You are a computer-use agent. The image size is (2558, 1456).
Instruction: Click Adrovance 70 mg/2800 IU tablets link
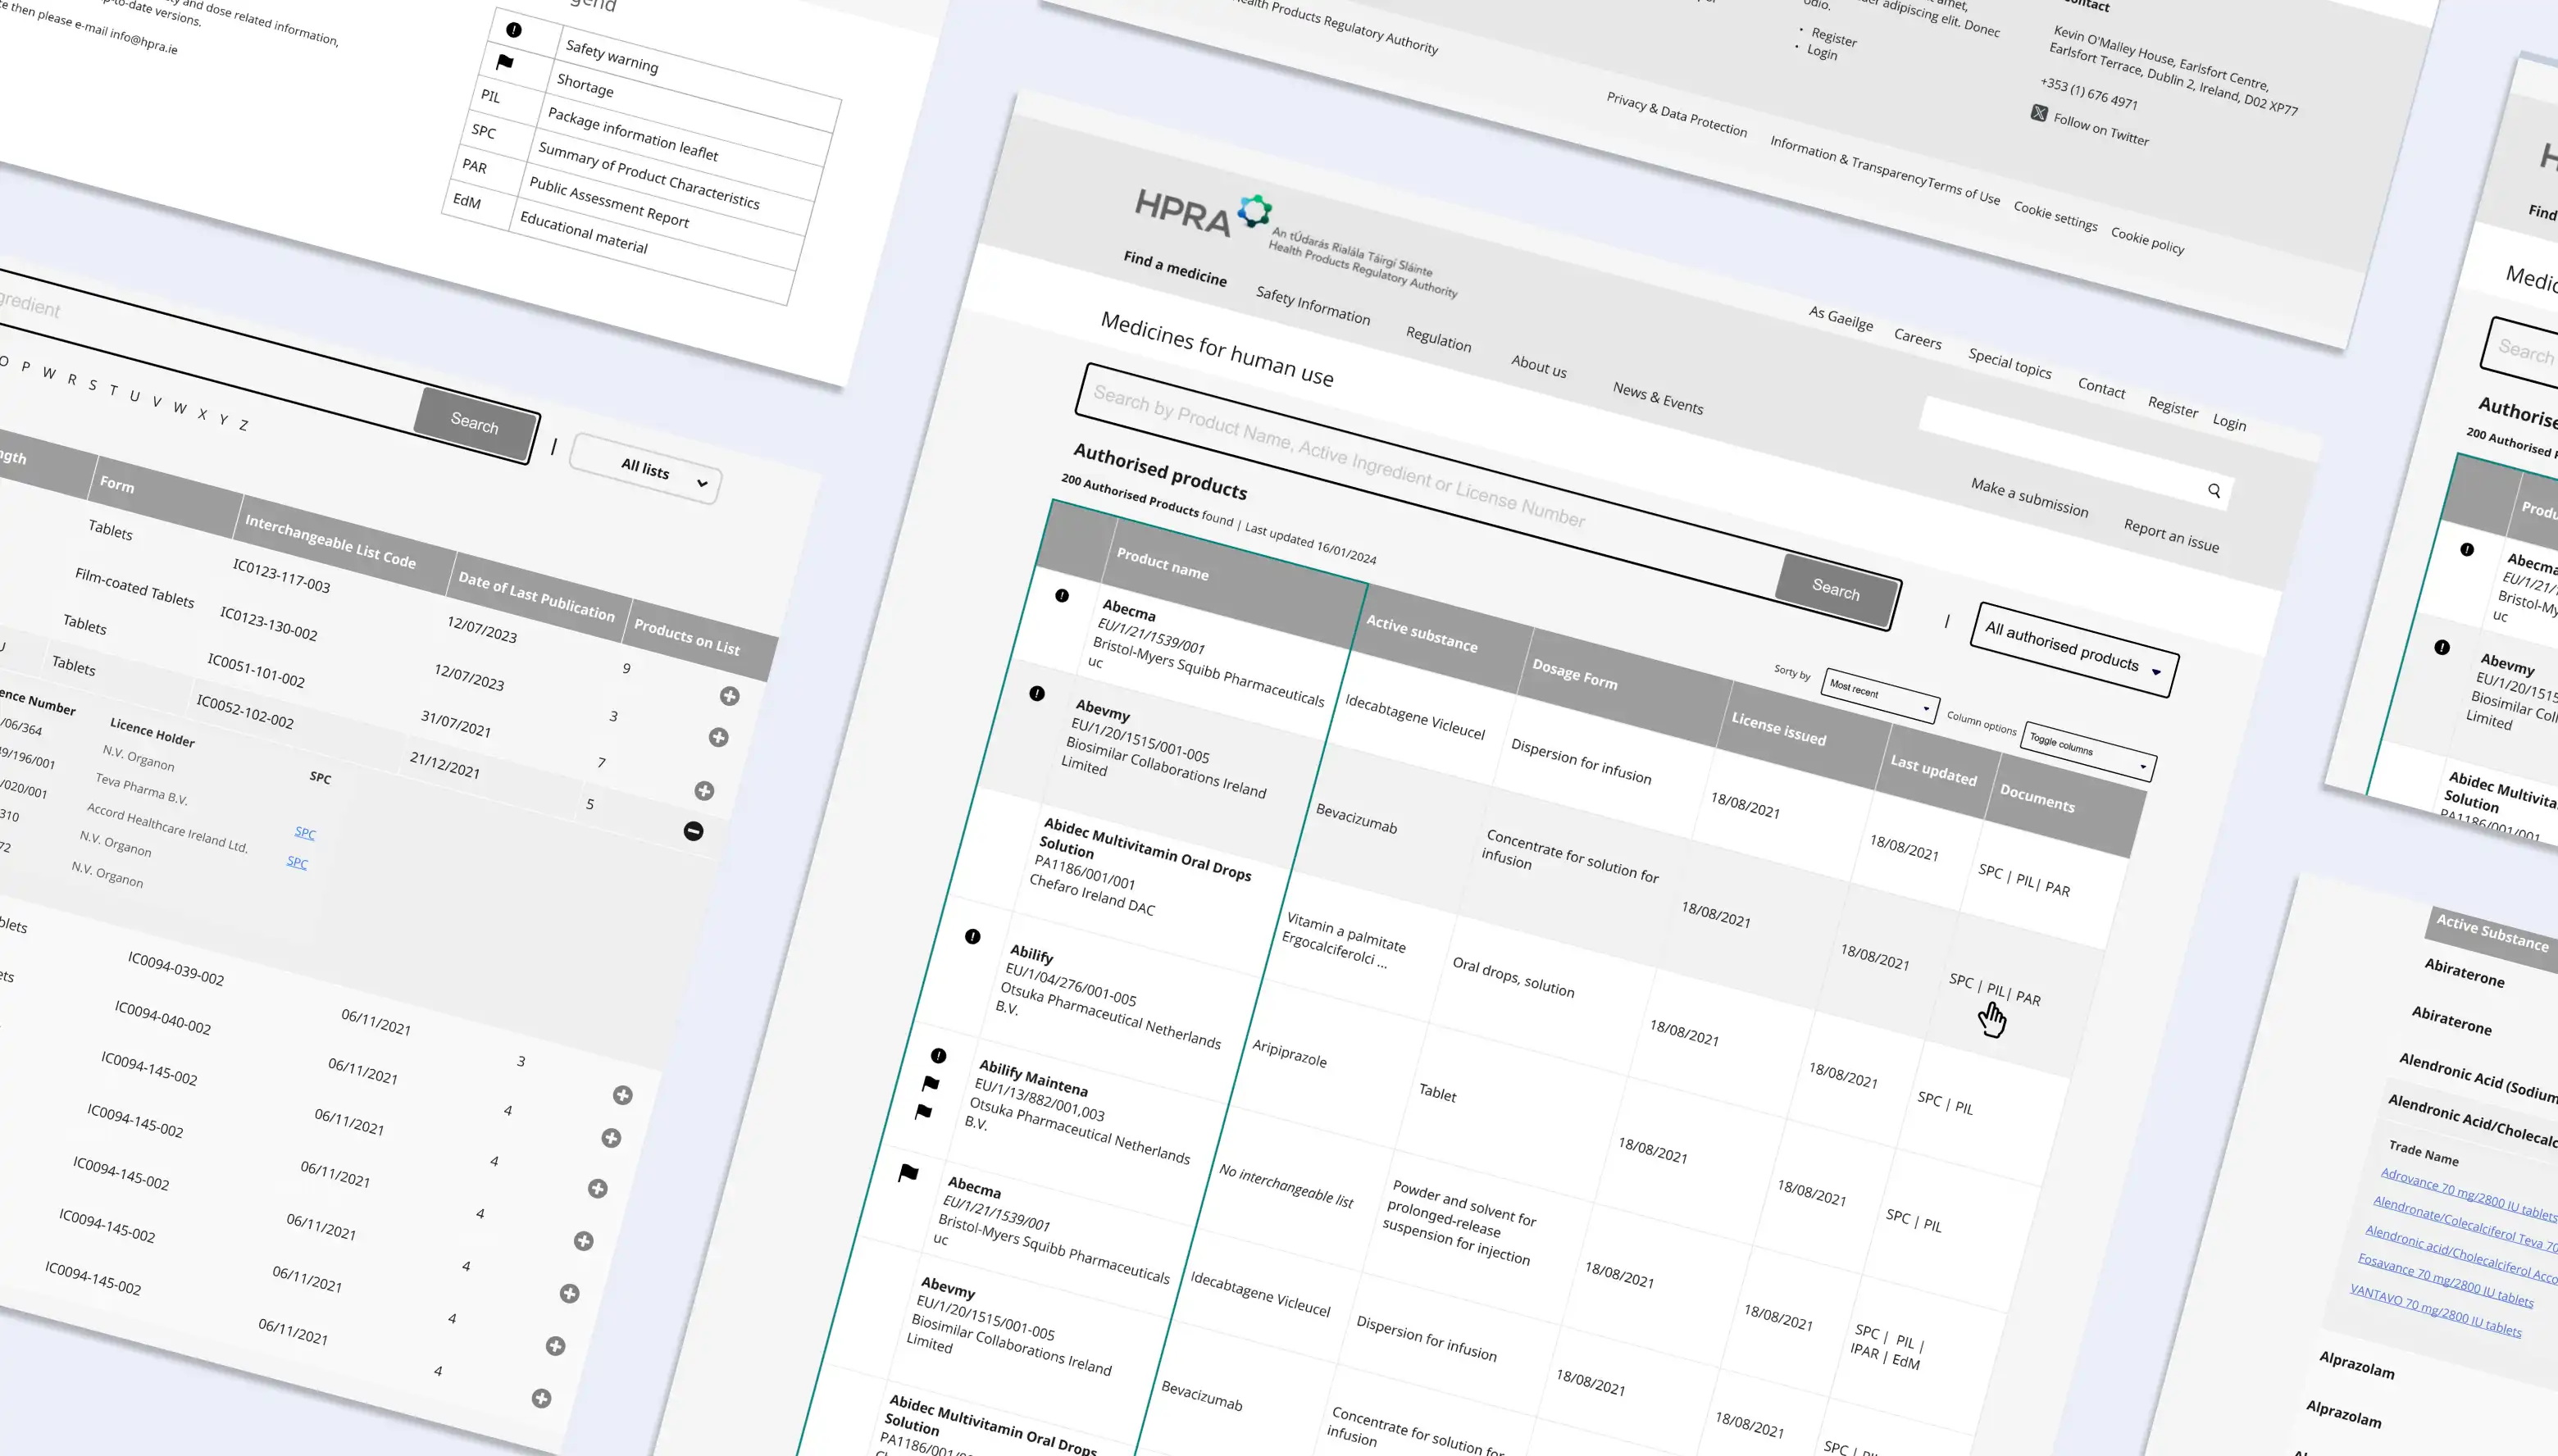click(x=2468, y=1192)
